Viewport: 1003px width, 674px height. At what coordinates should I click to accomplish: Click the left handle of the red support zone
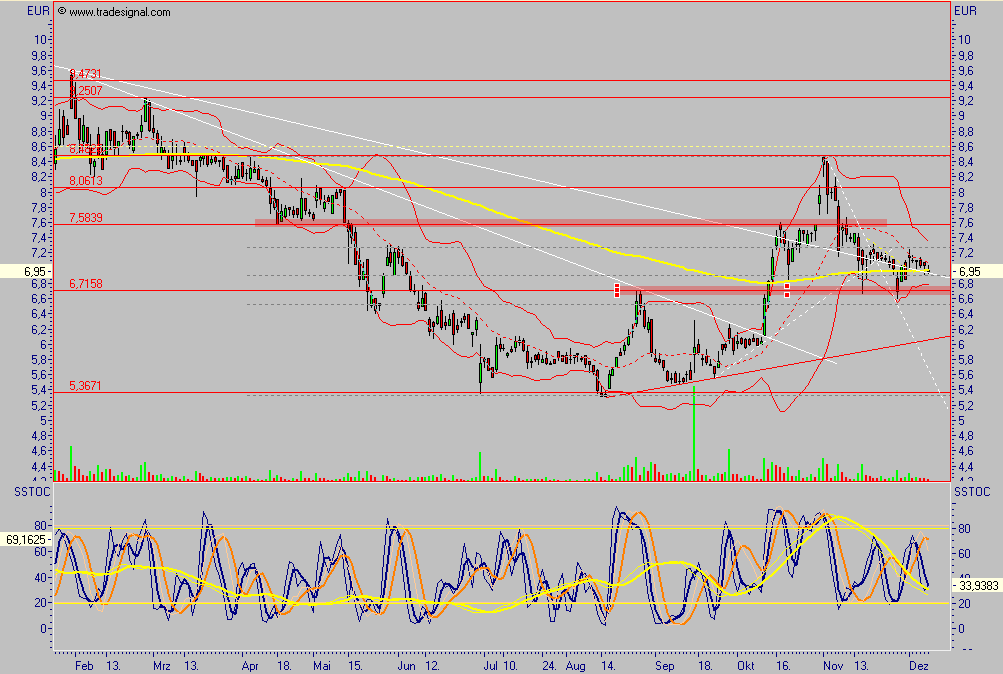click(x=617, y=289)
